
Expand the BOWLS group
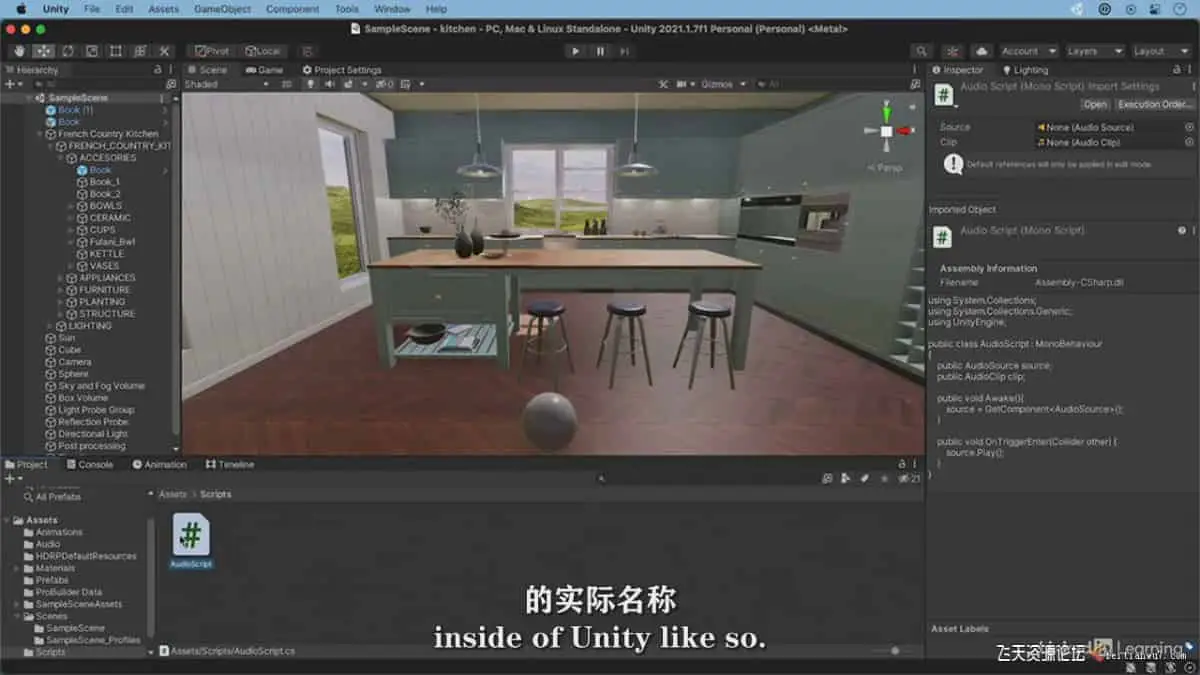point(71,206)
